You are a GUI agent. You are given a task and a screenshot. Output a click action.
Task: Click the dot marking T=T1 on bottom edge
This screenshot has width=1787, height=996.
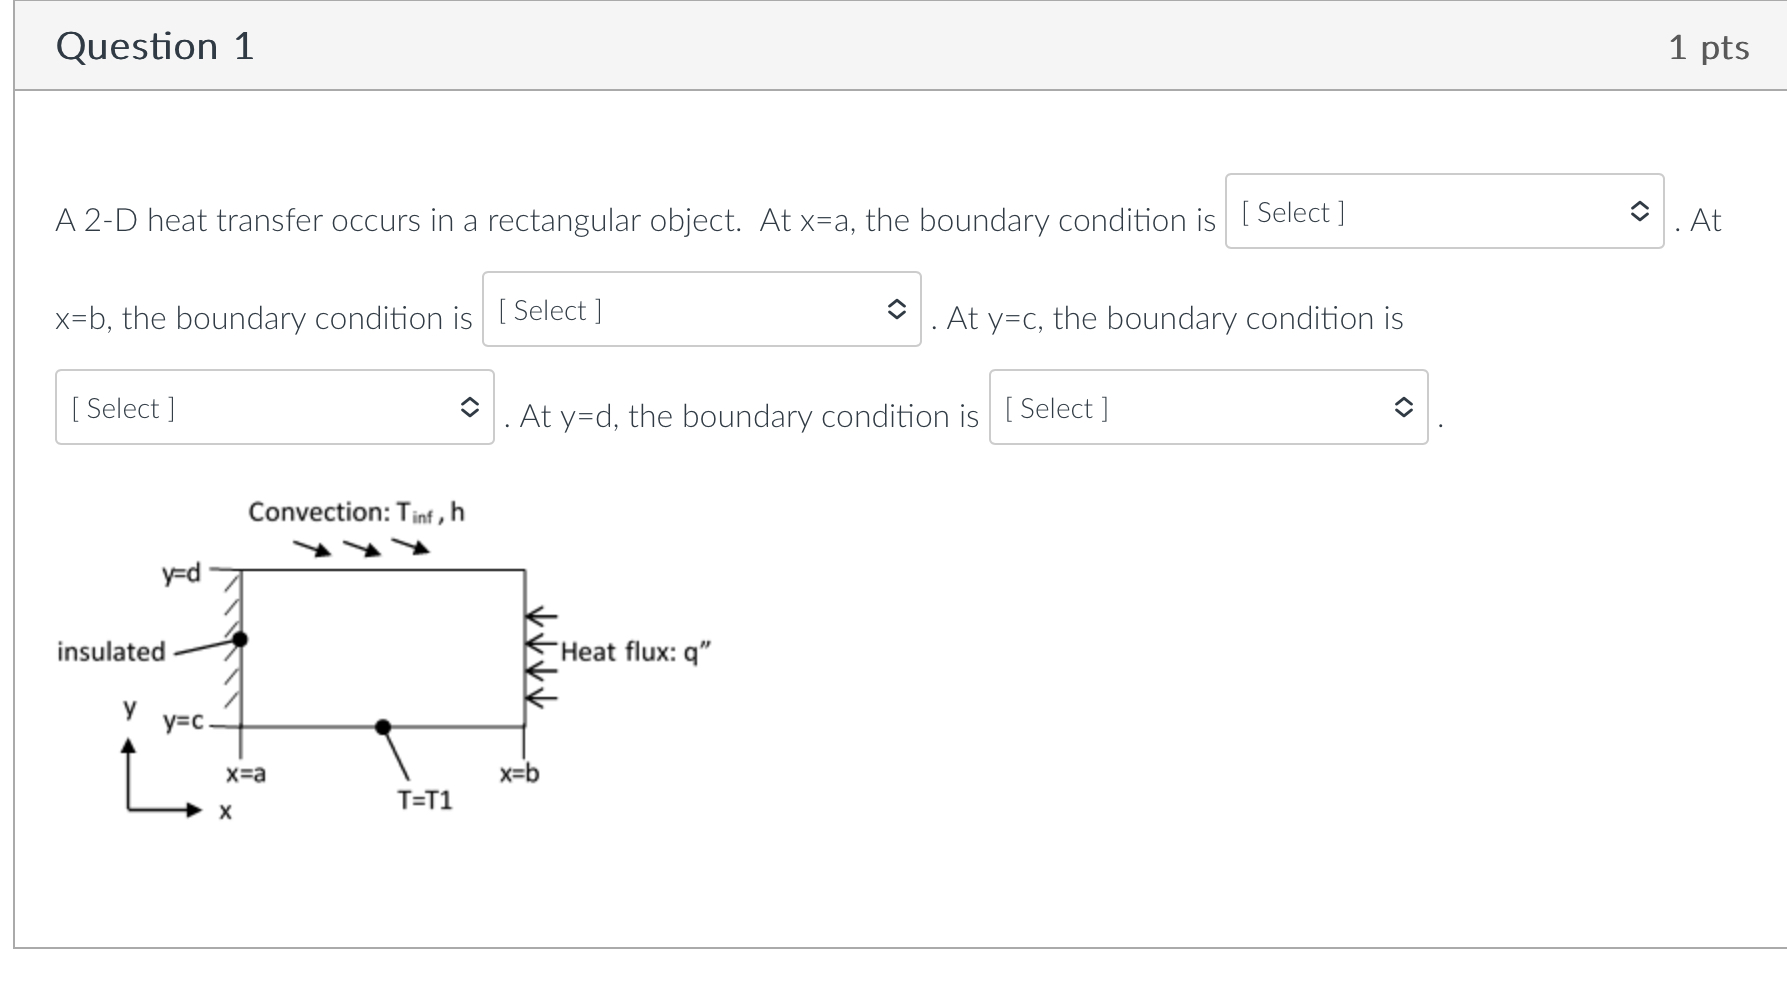tap(383, 726)
